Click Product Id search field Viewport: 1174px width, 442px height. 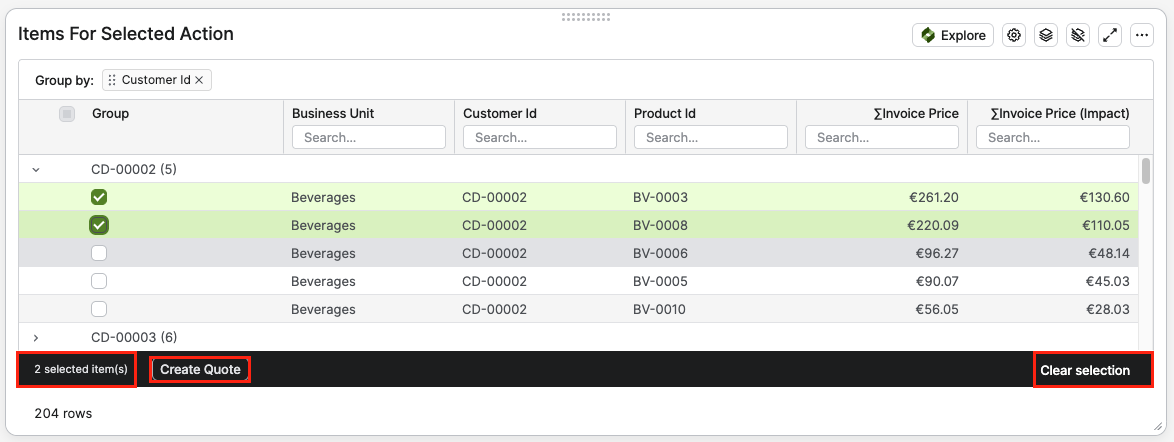coord(711,137)
